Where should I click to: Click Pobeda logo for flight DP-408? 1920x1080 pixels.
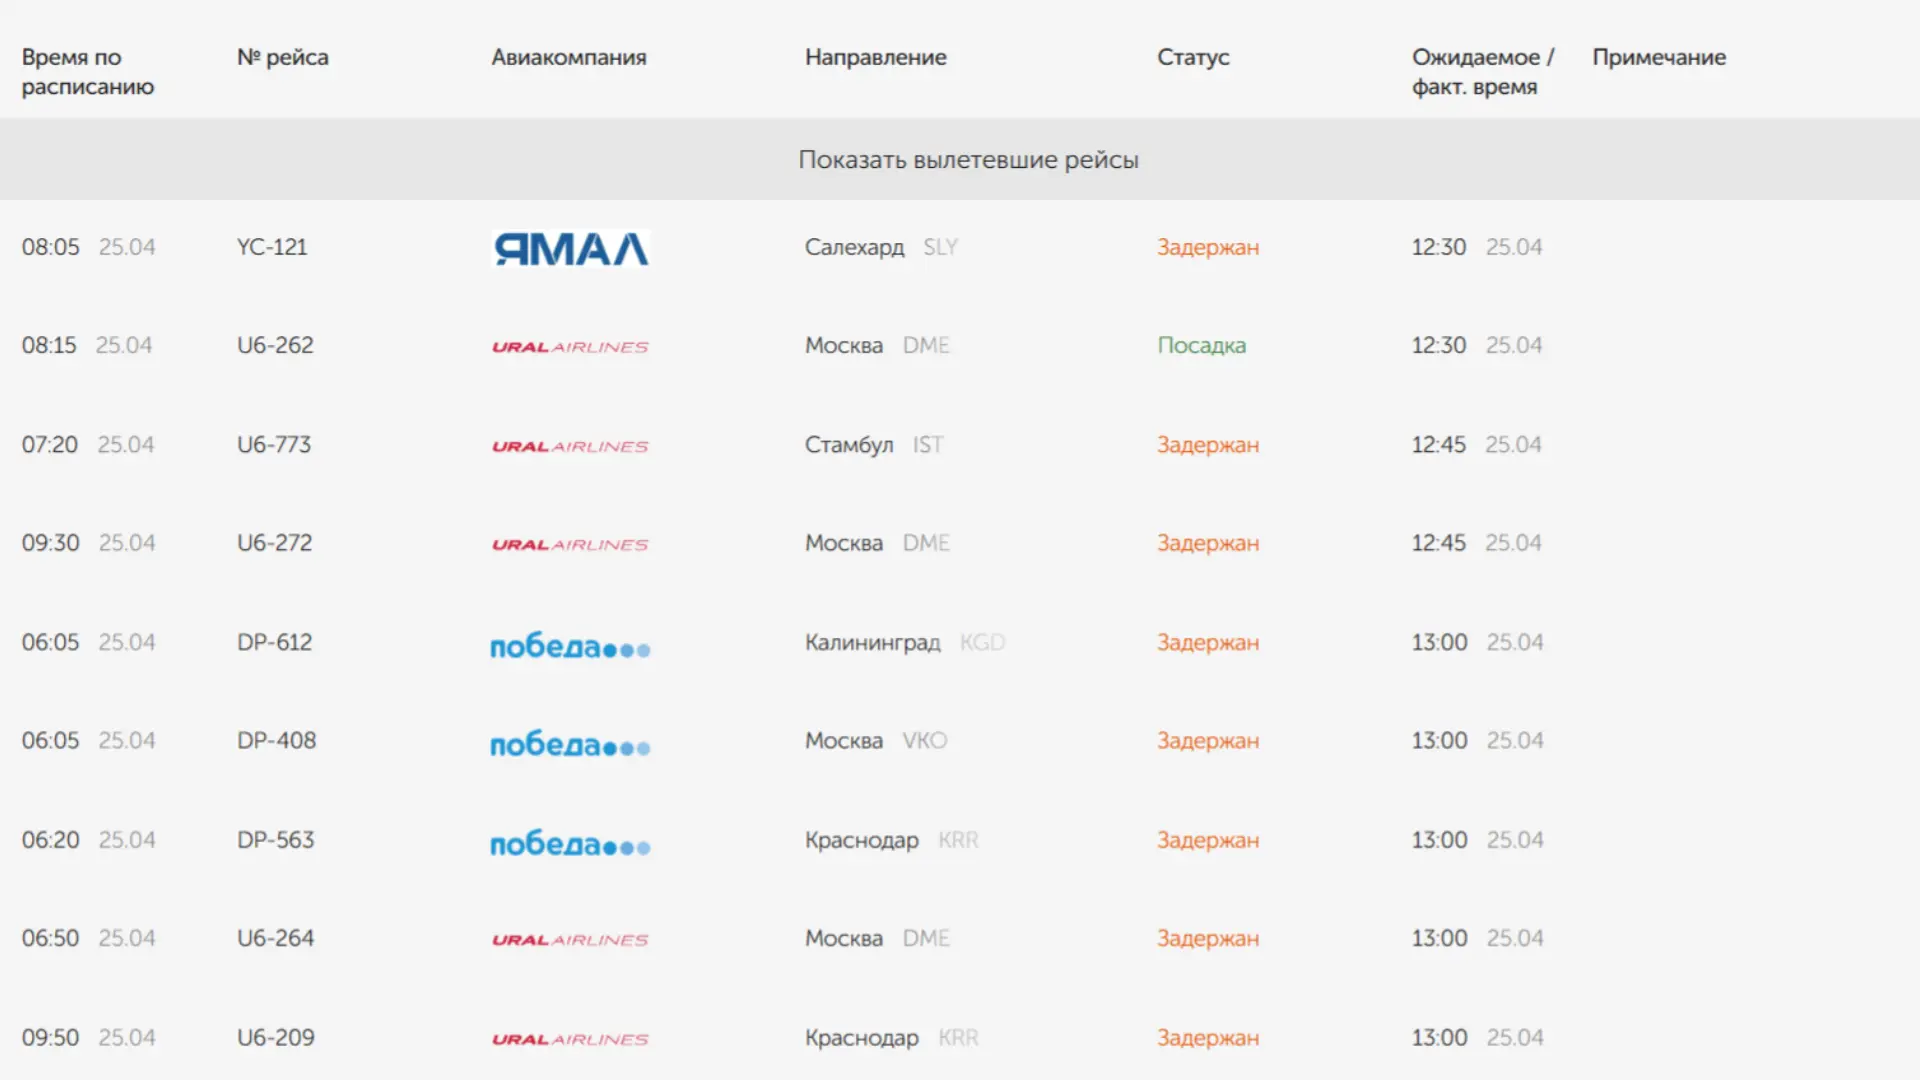click(570, 745)
